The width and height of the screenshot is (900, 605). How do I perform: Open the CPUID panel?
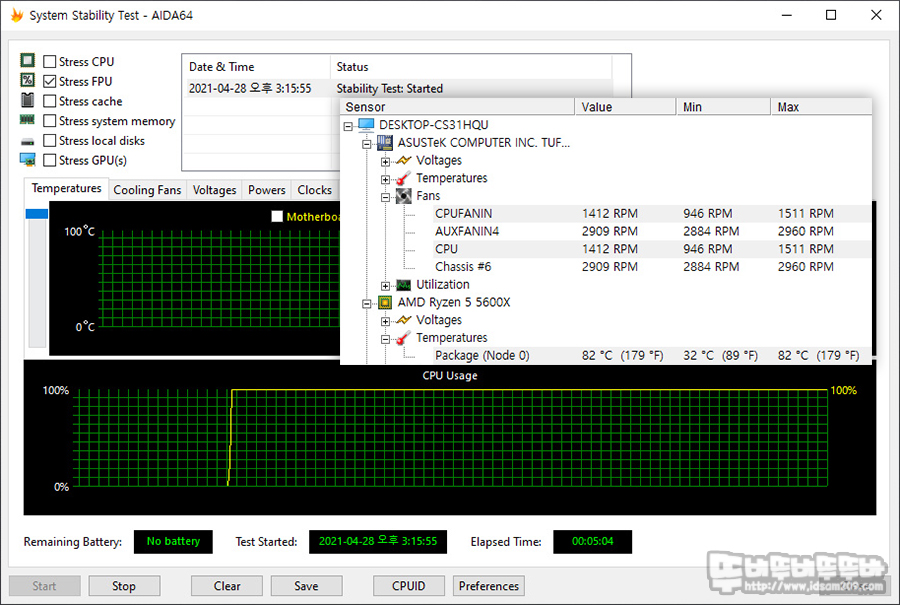pos(409,585)
